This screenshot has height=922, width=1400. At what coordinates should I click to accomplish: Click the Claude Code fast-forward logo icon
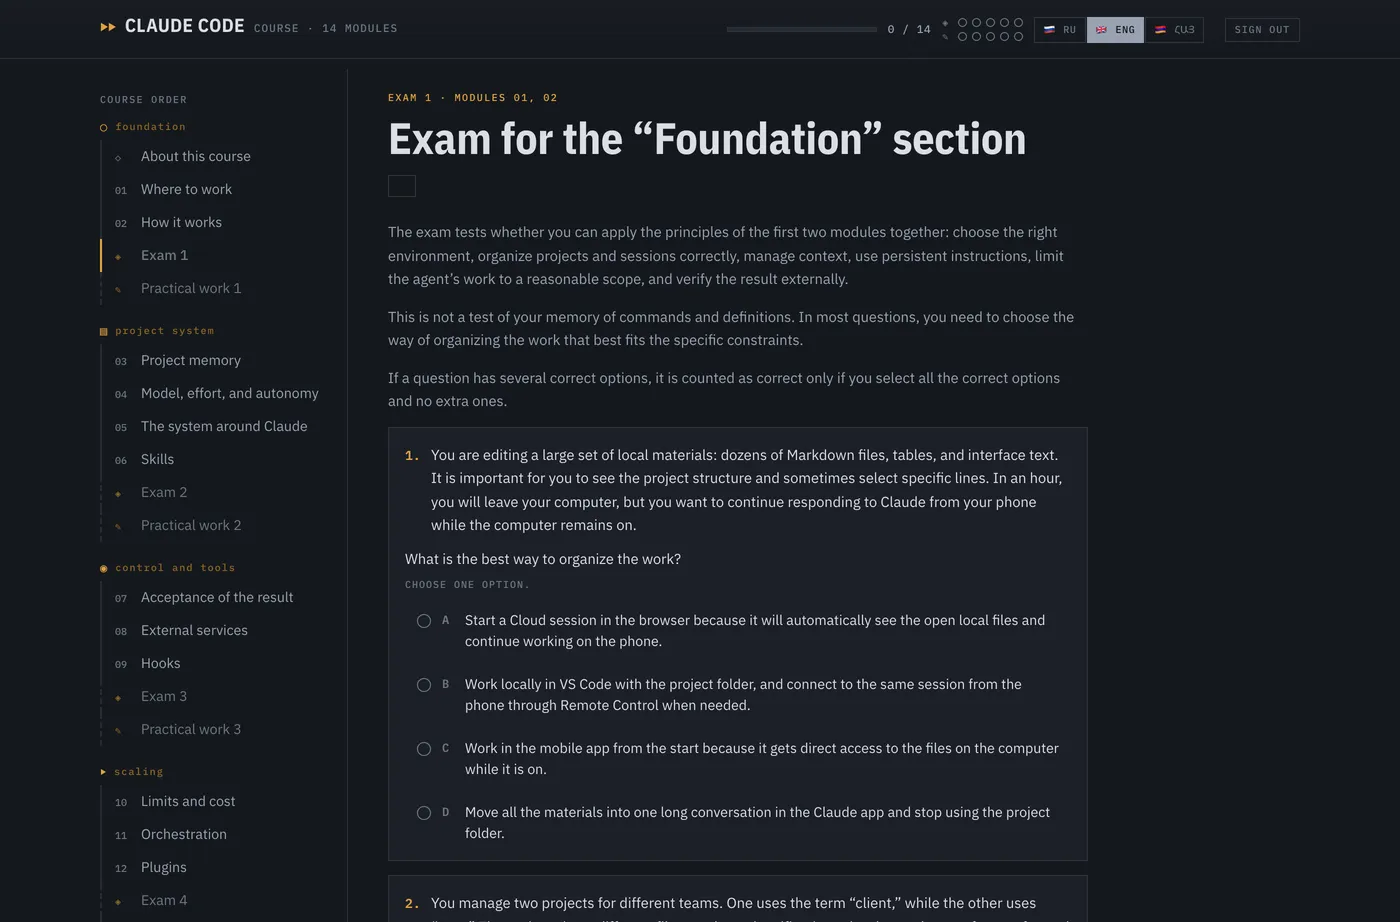[x=108, y=27]
